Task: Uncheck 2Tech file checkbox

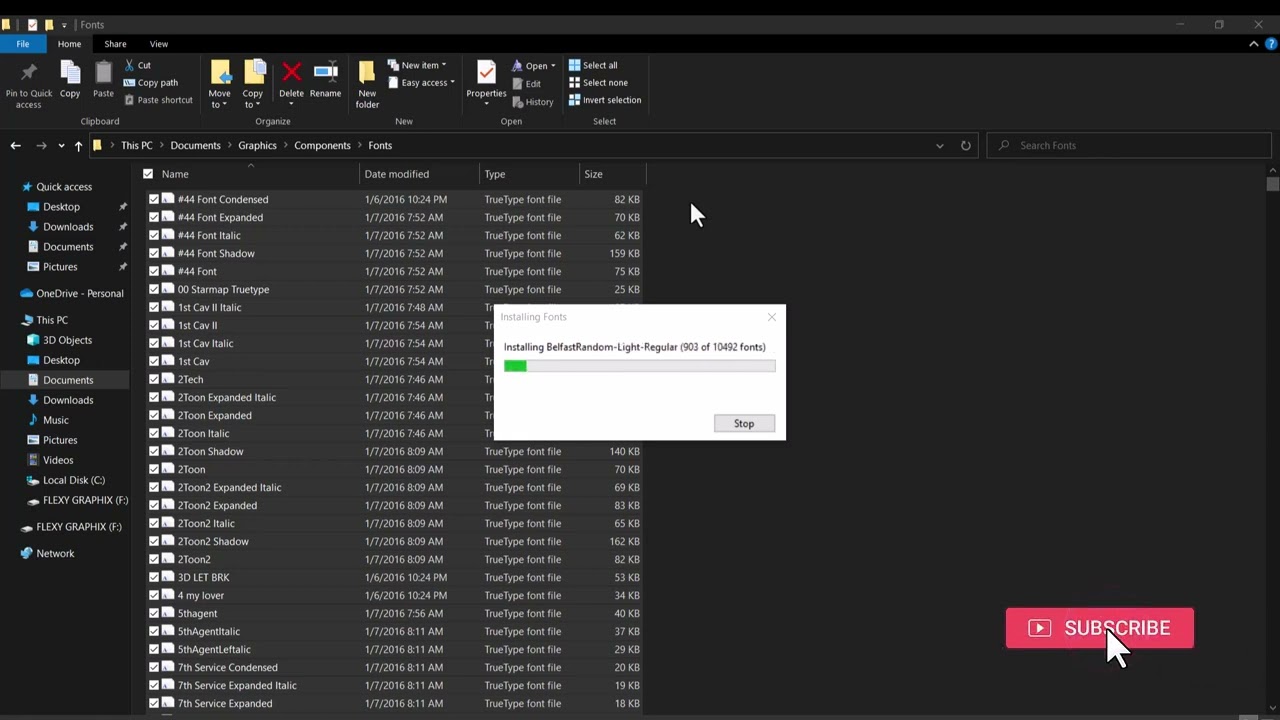Action: click(x=154, y=379)
